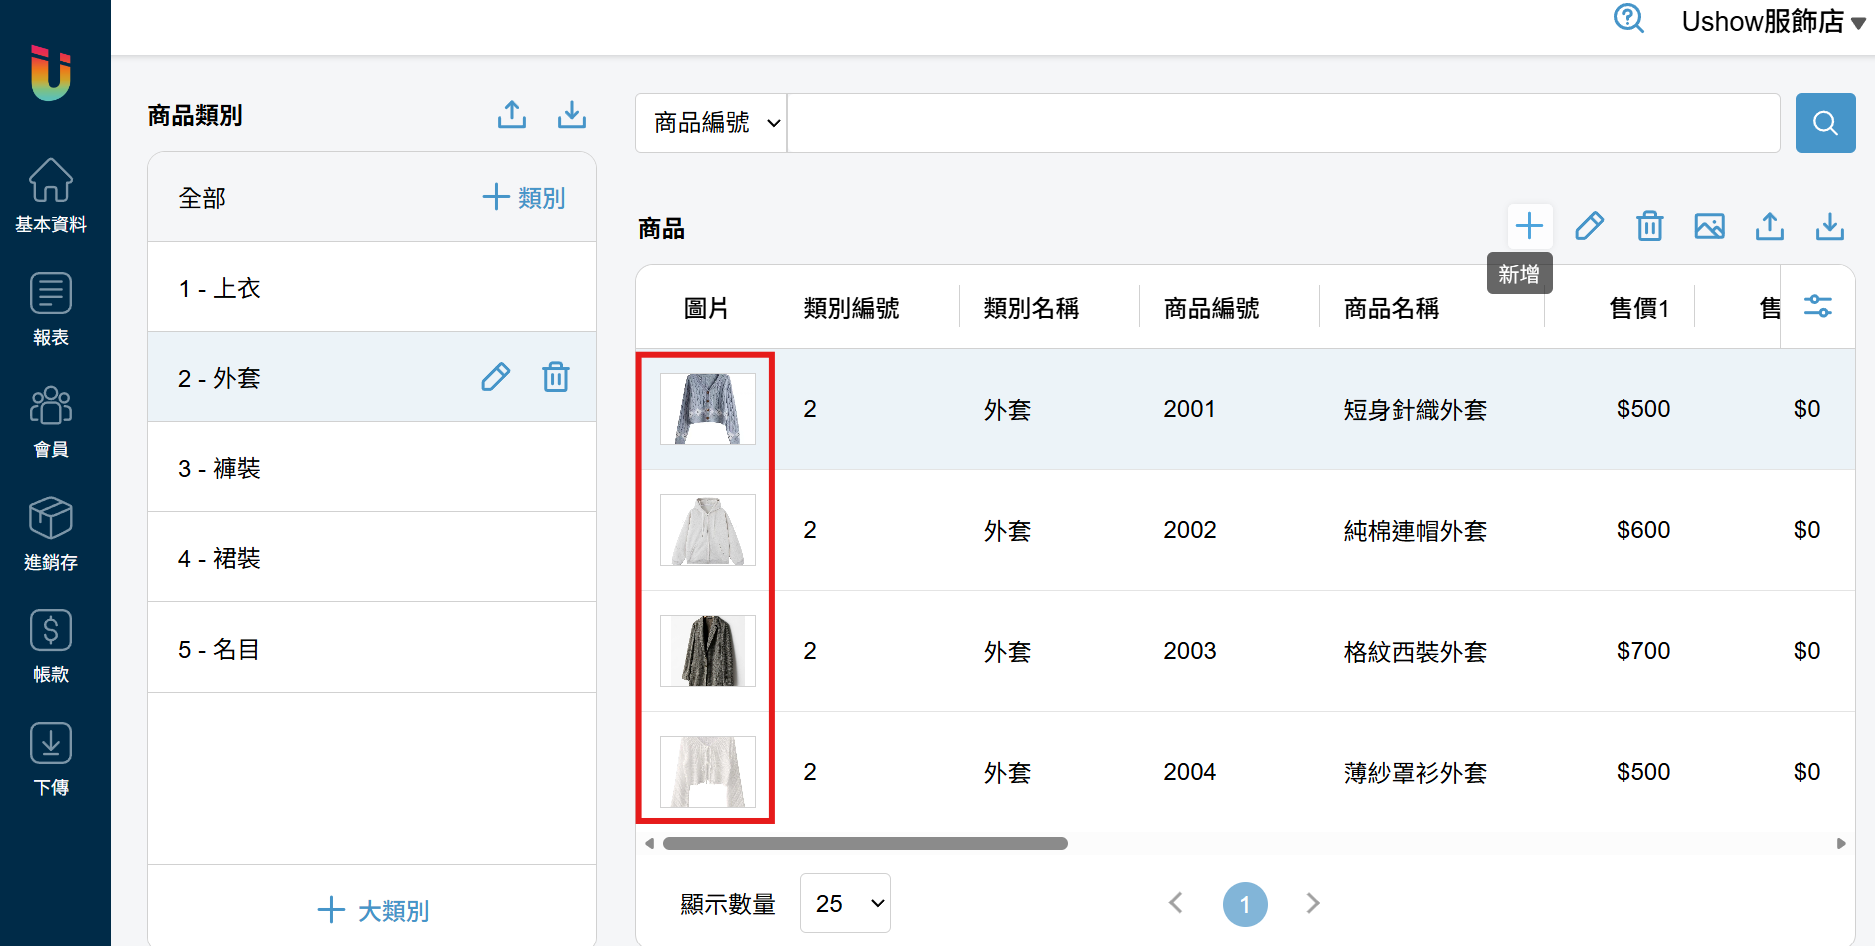Click the ＋類別 add category button
This screenshot has width=1875, height=946.
(523, 197)
